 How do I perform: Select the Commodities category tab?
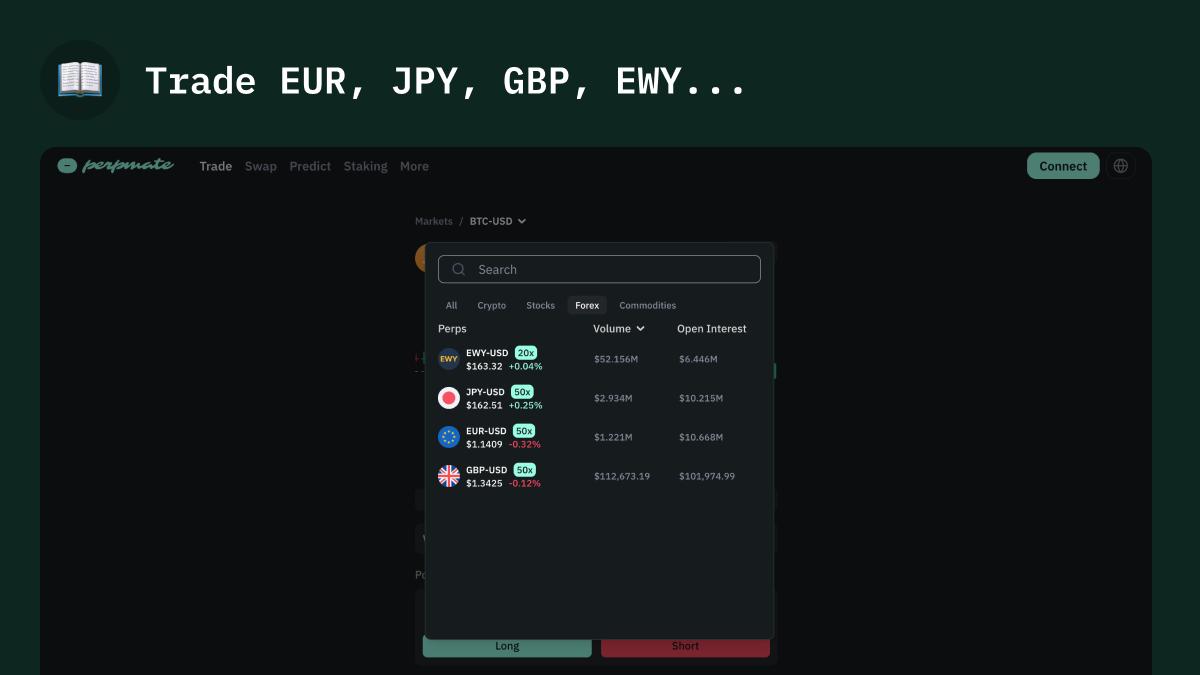coord(648,305)
